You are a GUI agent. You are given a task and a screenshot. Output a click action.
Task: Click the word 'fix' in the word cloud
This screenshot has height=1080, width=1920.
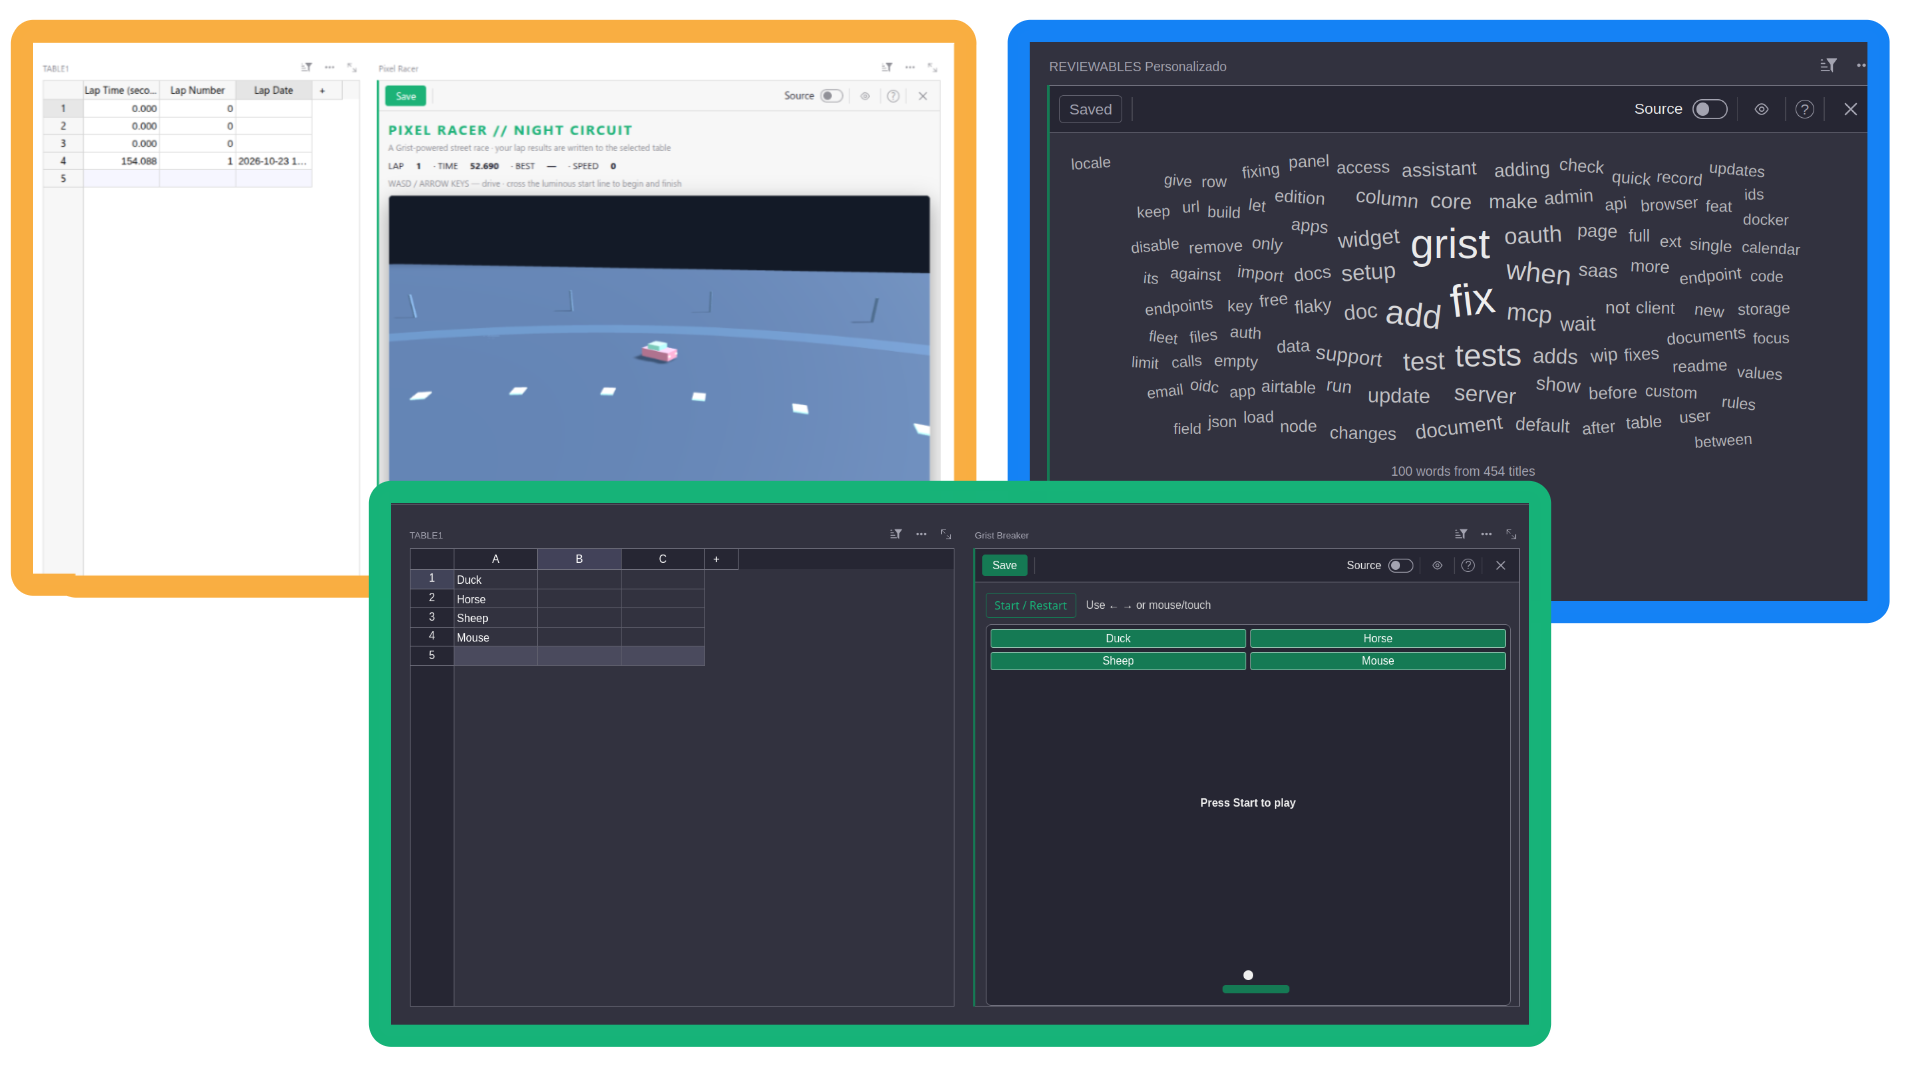[x=1472, y=300]
